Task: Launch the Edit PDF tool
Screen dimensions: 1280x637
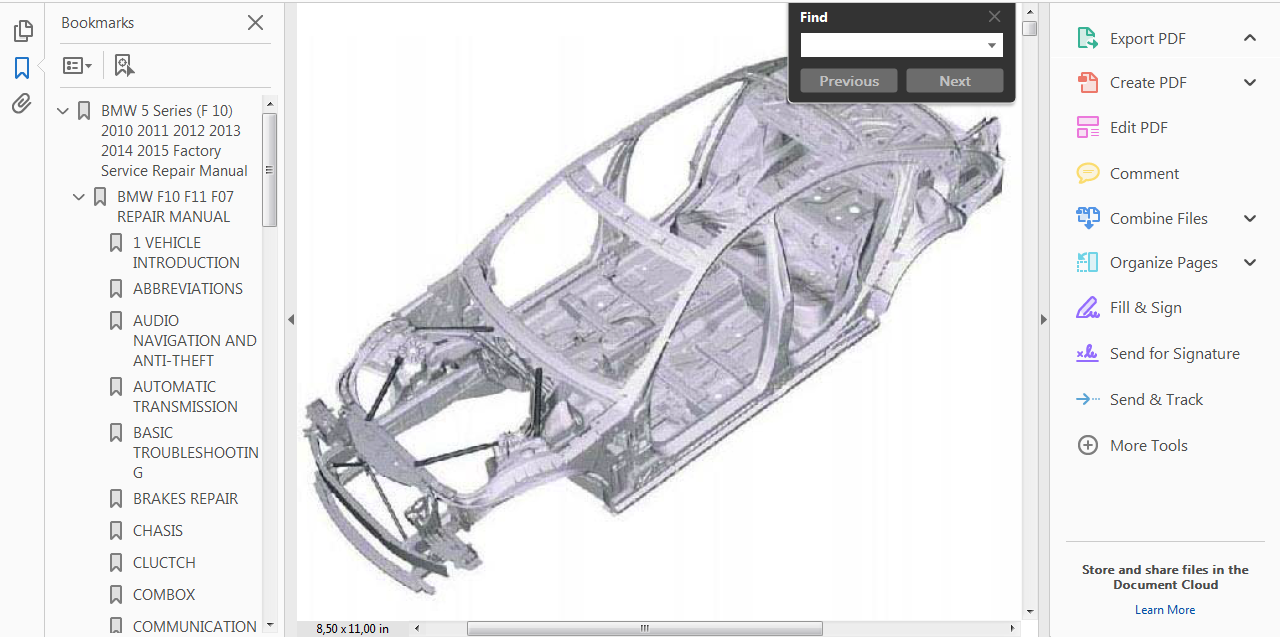Action: (1138, 127)
